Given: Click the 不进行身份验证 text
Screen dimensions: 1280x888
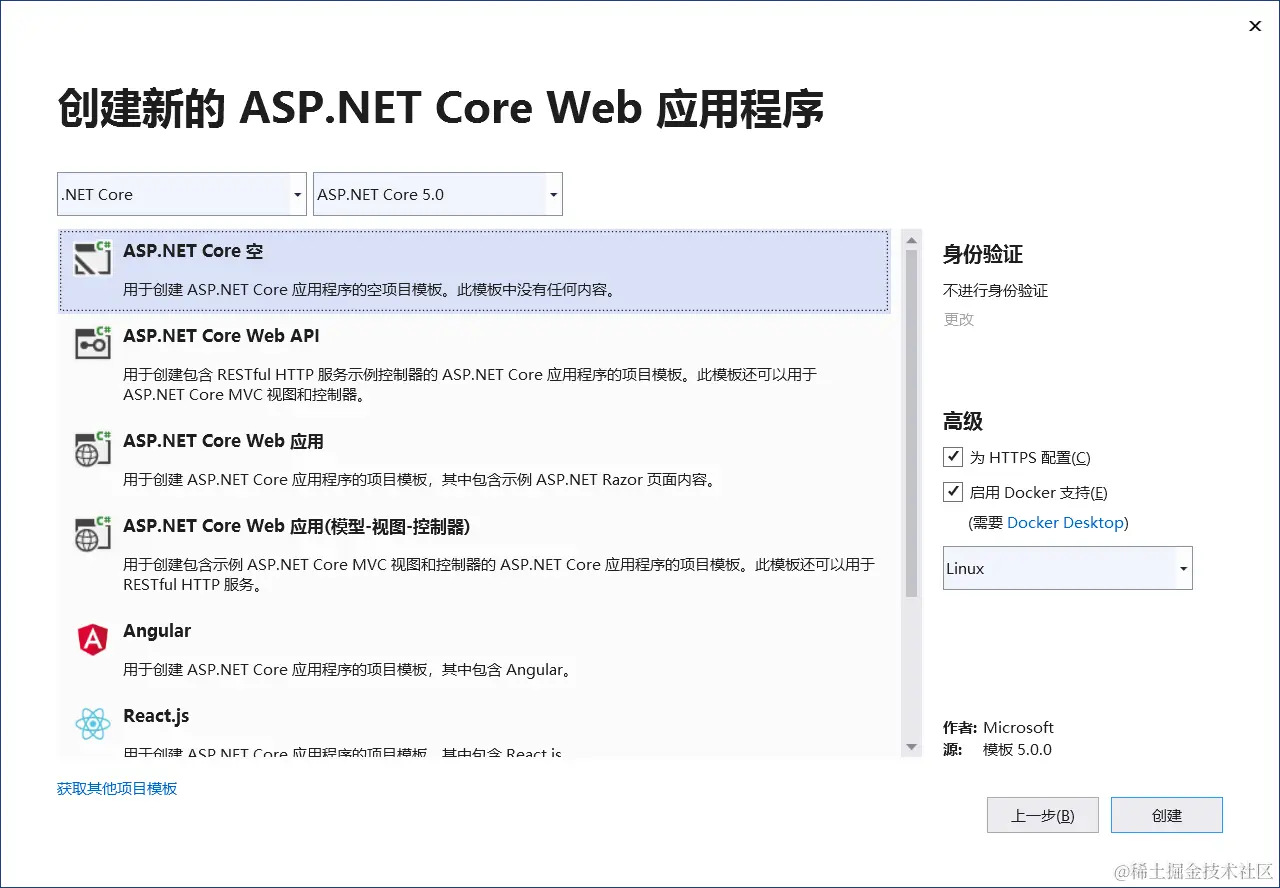Looking at the screenshot, I should click(996, 291).
